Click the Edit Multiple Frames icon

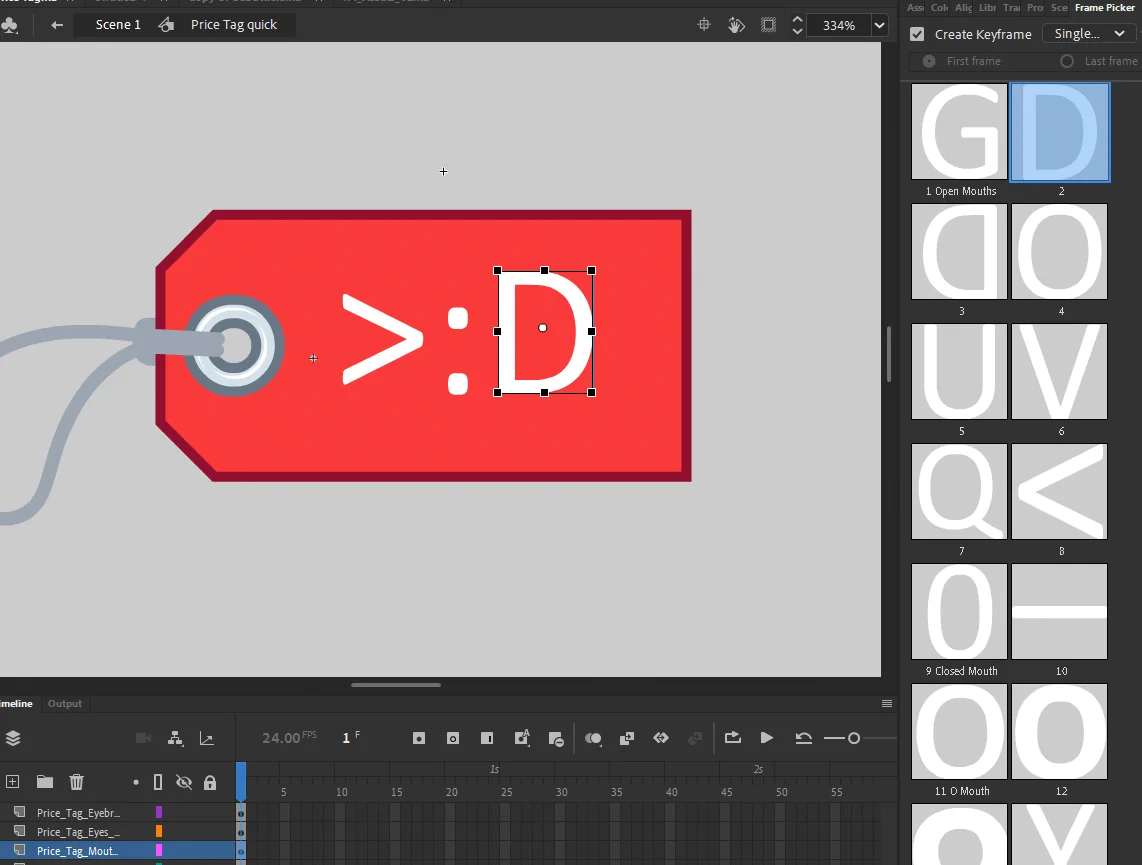(626, 738)
